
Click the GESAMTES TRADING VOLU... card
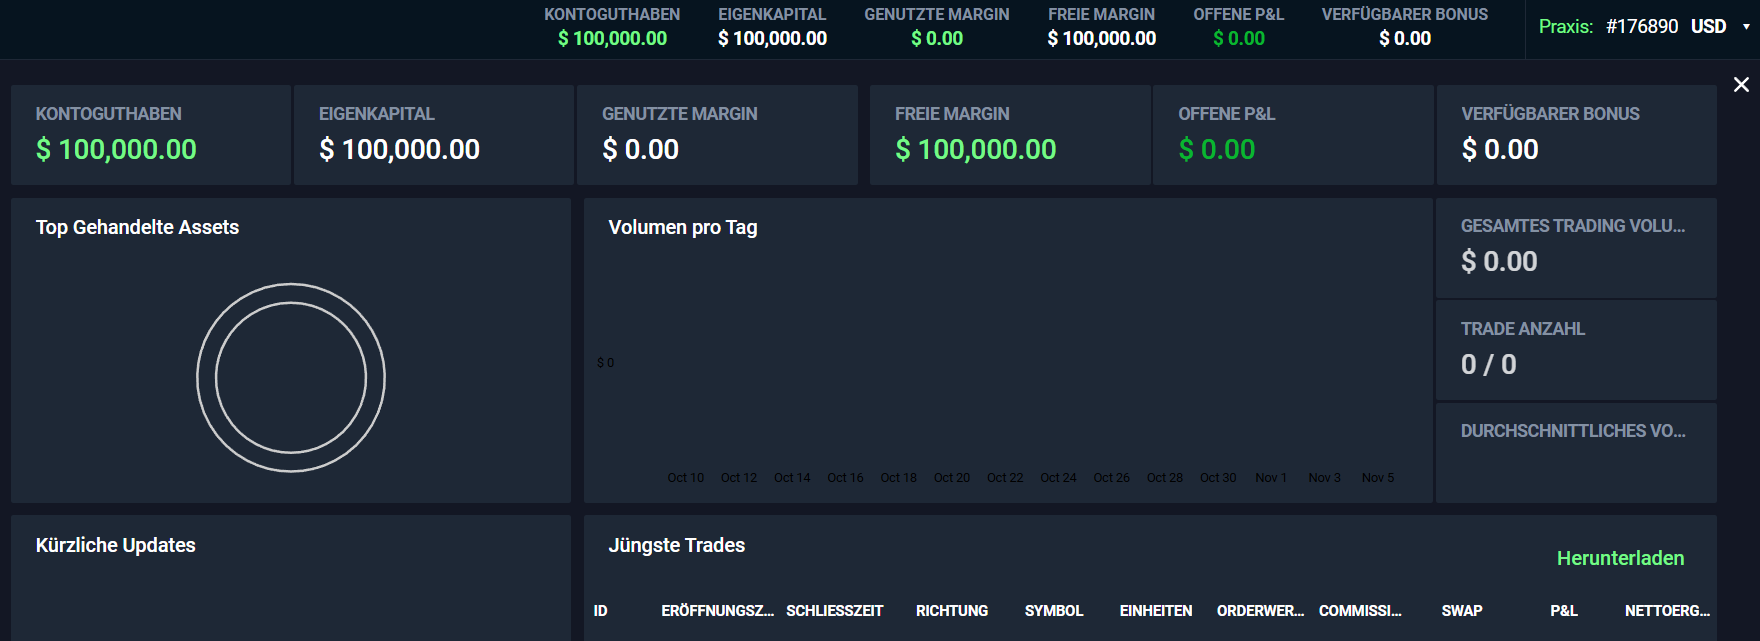tap(1576, 247)
